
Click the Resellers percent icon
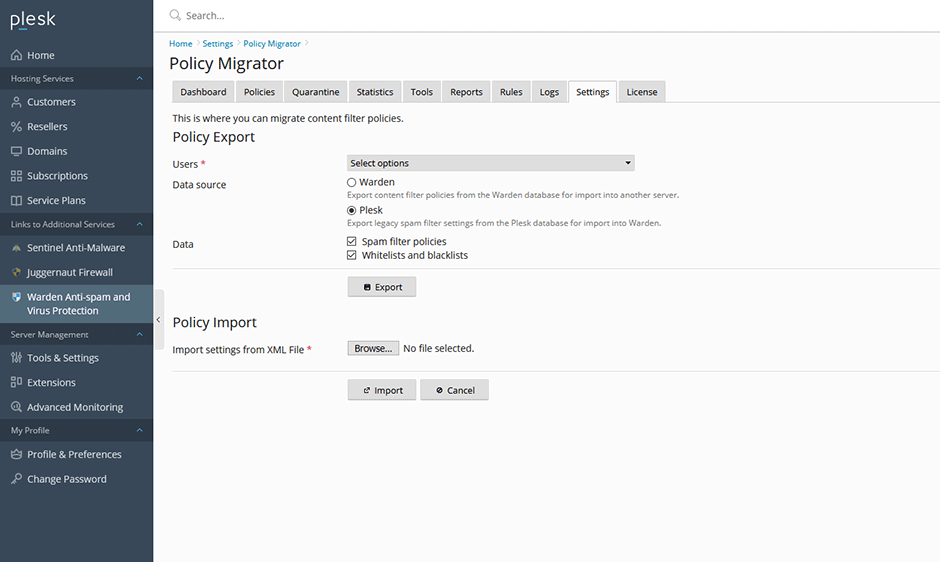coord(16,127)
